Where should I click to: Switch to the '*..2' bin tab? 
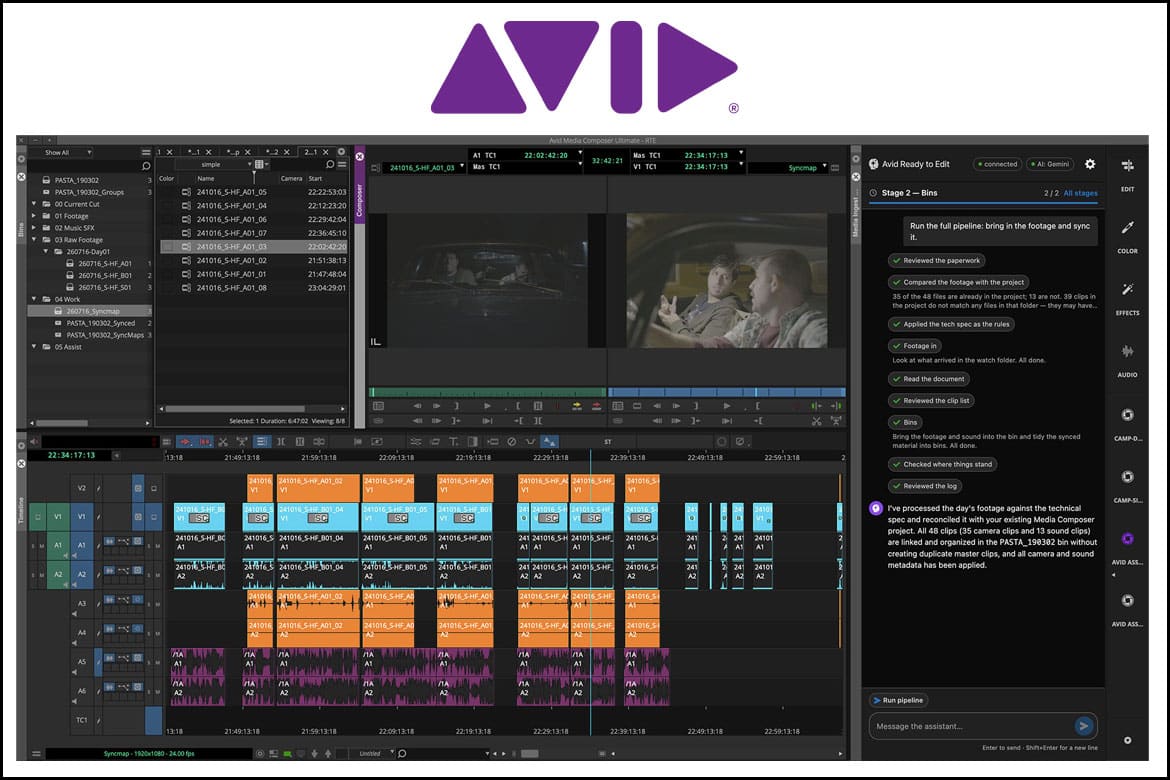273,152
